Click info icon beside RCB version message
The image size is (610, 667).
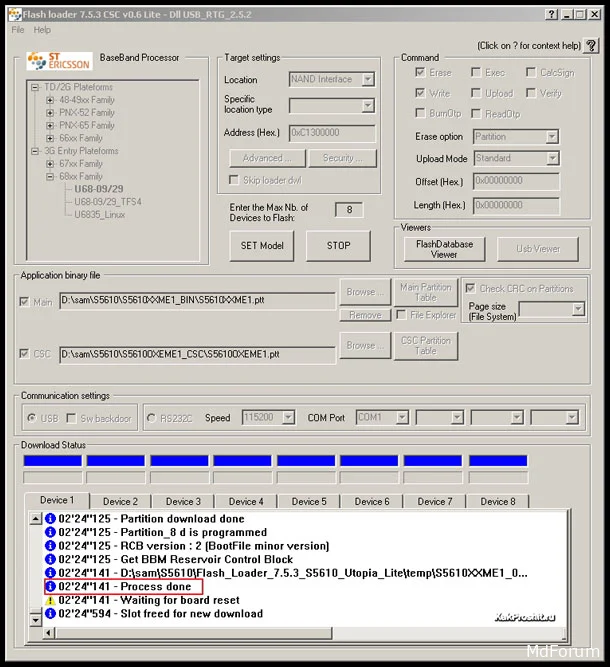tap(50, 546)
